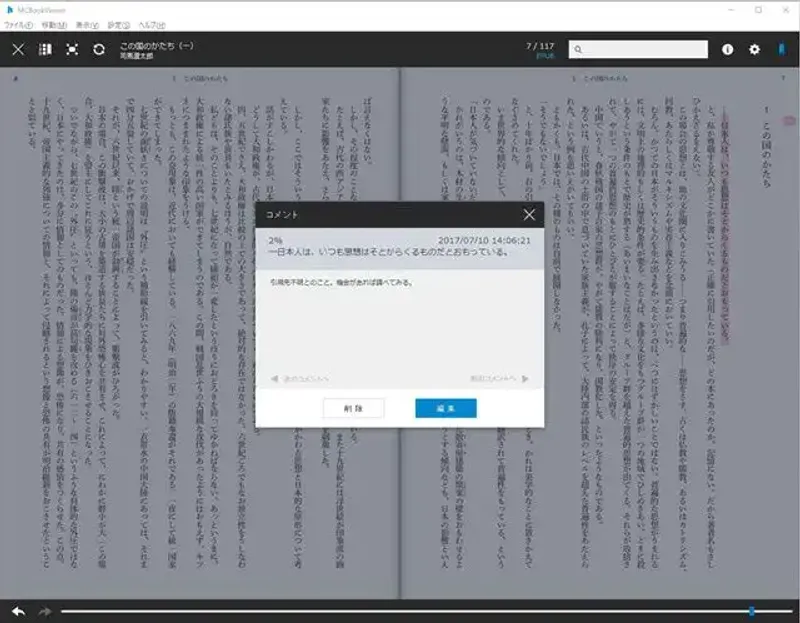800x623 pixels.
Task: Click the reading progress slider handle
Action: click(x=751, y=611)
